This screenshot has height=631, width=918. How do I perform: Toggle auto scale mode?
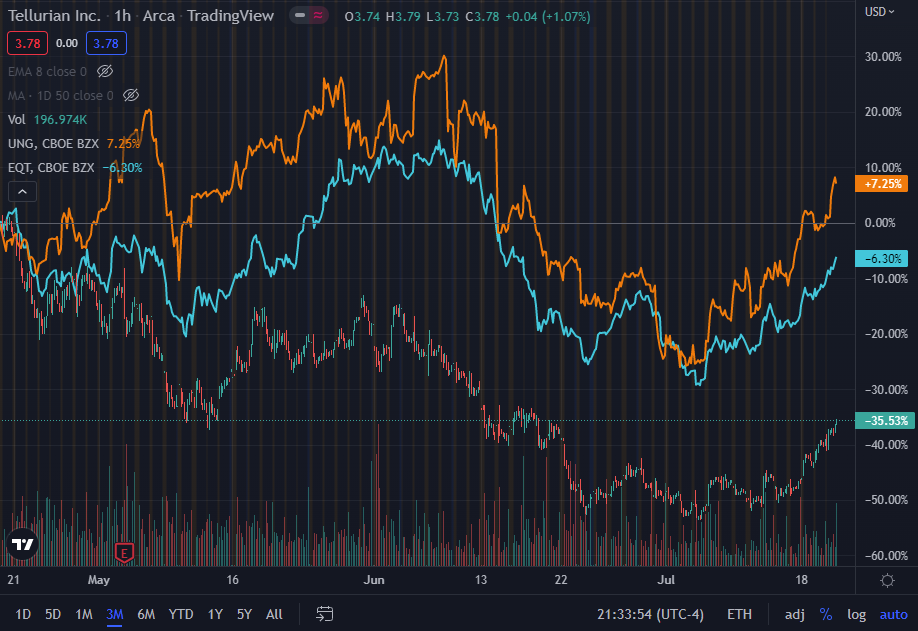coord(893,614)
